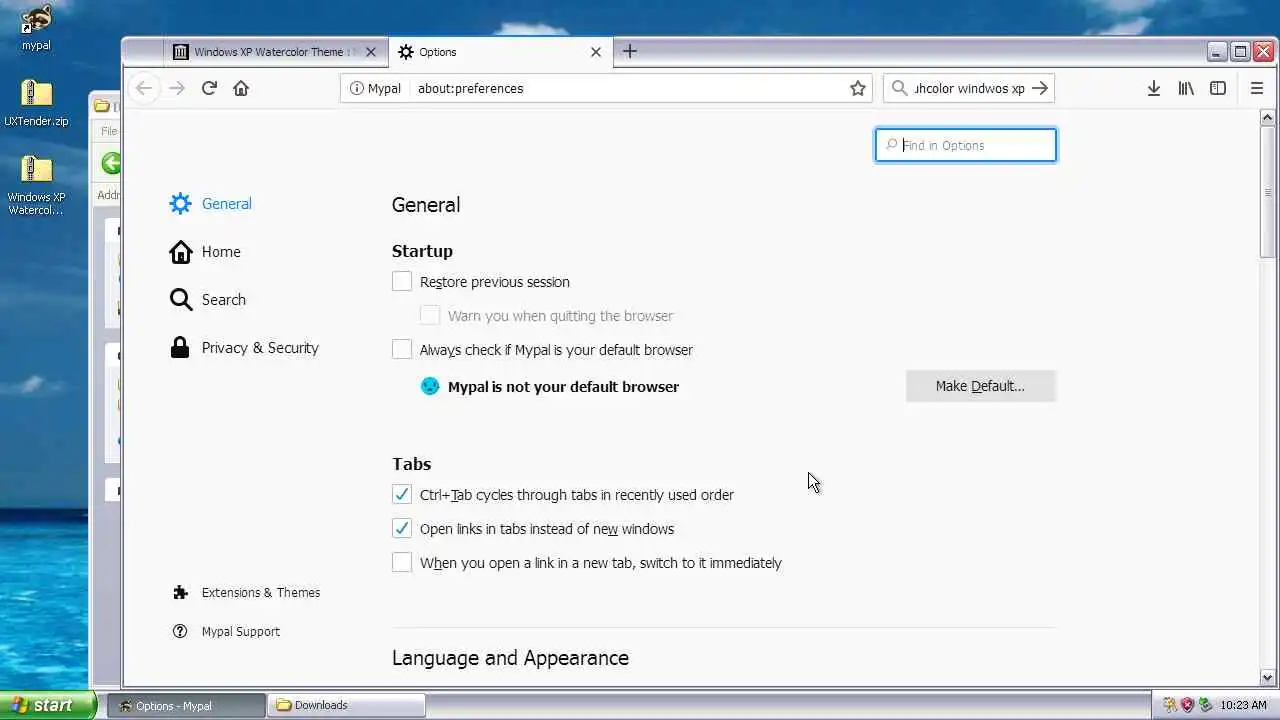Click the Make Default button
The image size is (1280, 720).
point(981,386)
